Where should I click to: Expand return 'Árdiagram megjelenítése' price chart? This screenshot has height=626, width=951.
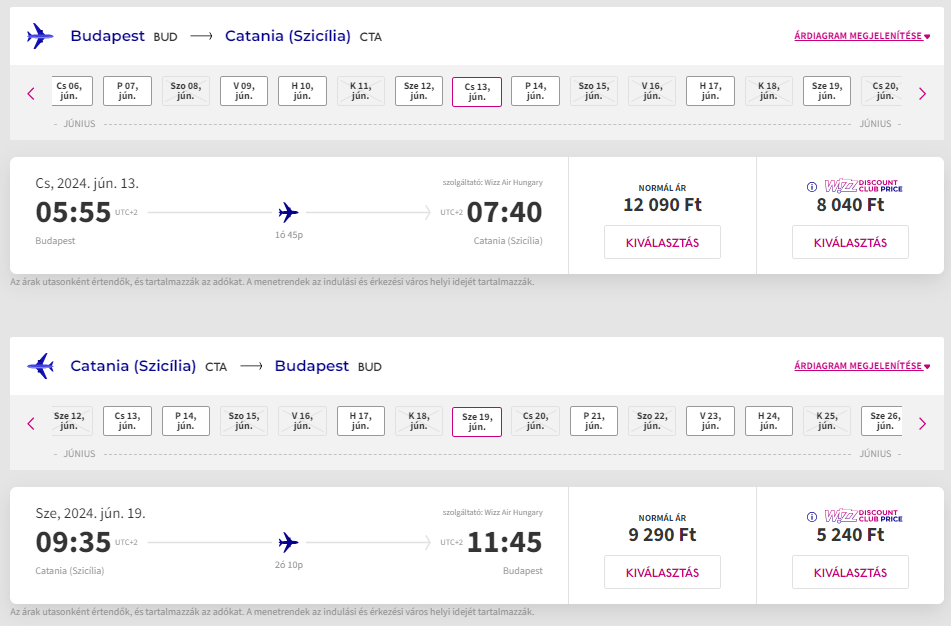[x=861, y=366]
